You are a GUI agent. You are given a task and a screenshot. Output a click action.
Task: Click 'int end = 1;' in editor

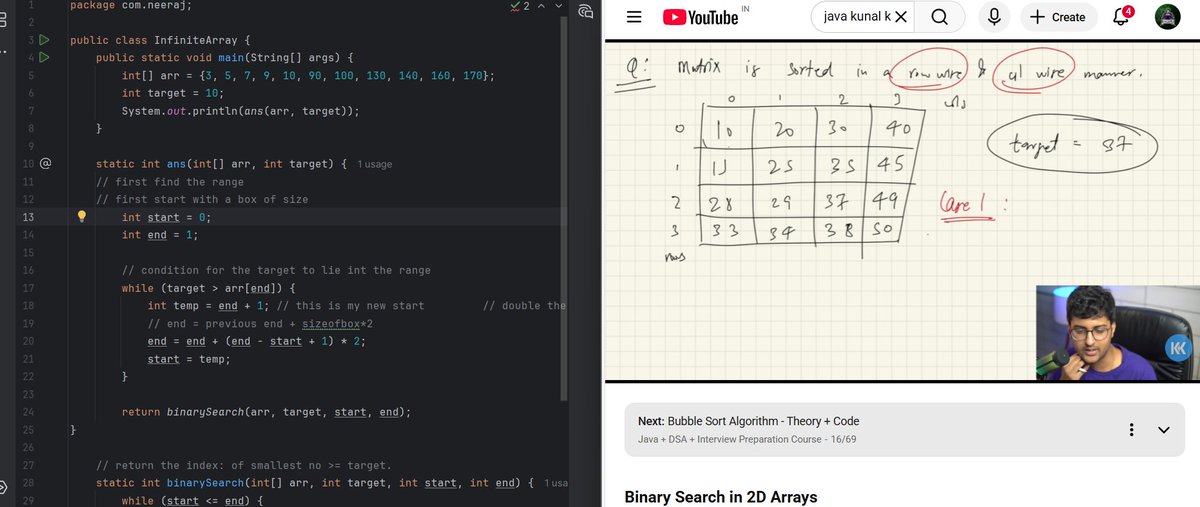160,235
